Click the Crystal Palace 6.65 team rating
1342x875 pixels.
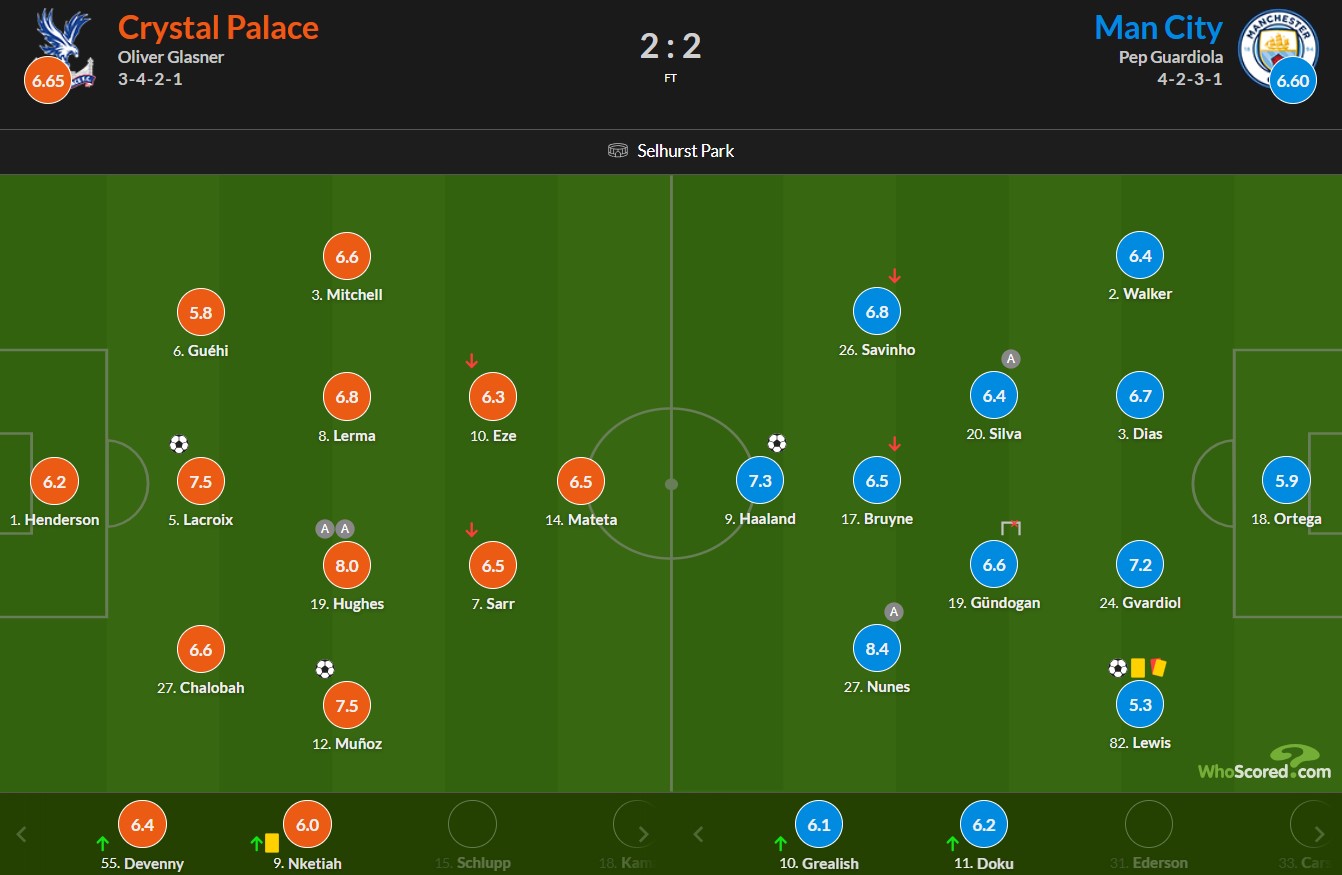pyautogui.click(x=48, y=81)
